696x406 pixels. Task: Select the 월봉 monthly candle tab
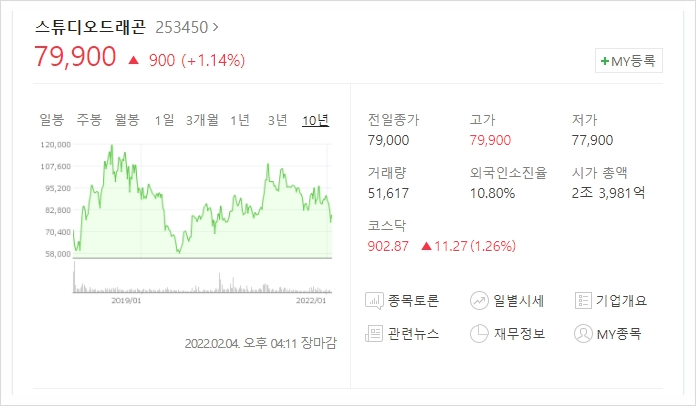pyautogui.click(x=127, y=120)
